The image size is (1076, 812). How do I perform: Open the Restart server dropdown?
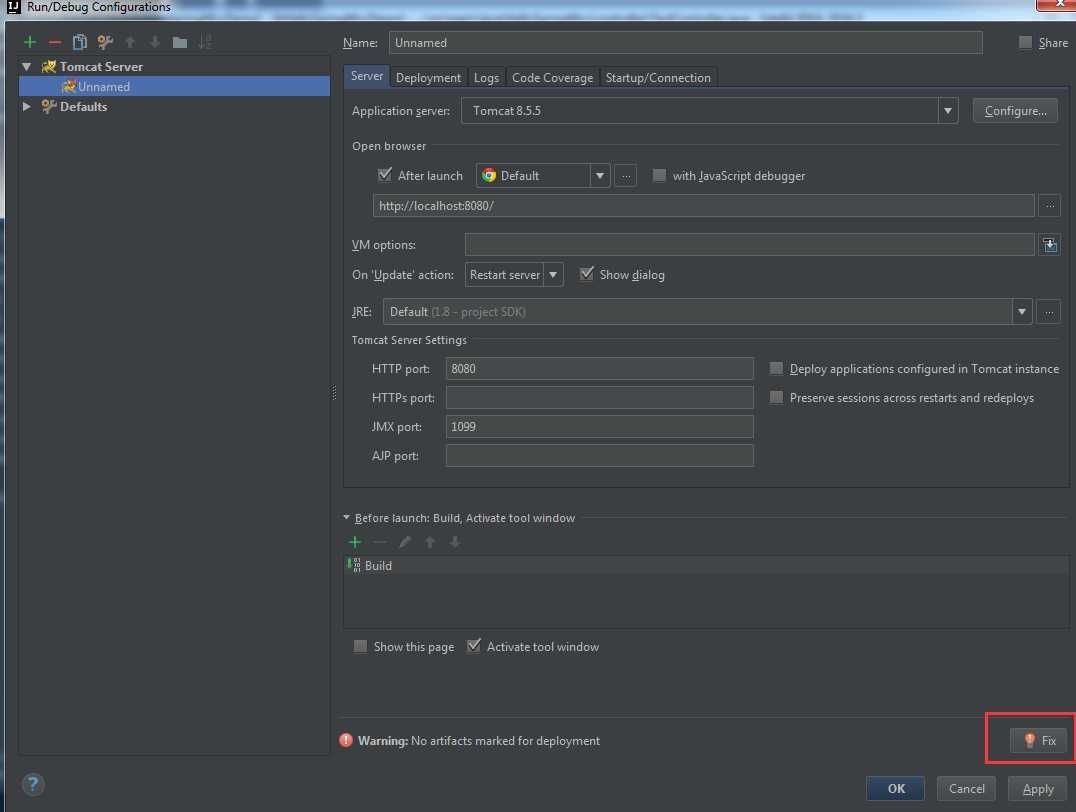[x=553, y=275]
